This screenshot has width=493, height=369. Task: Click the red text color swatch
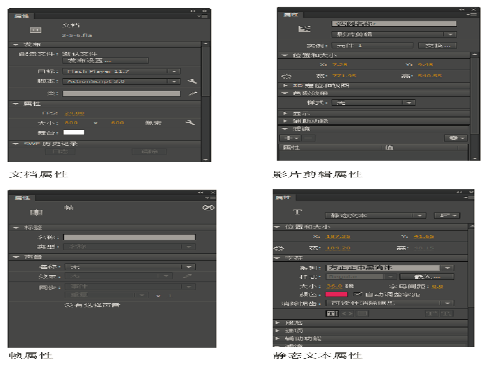(x=337, y=294)
